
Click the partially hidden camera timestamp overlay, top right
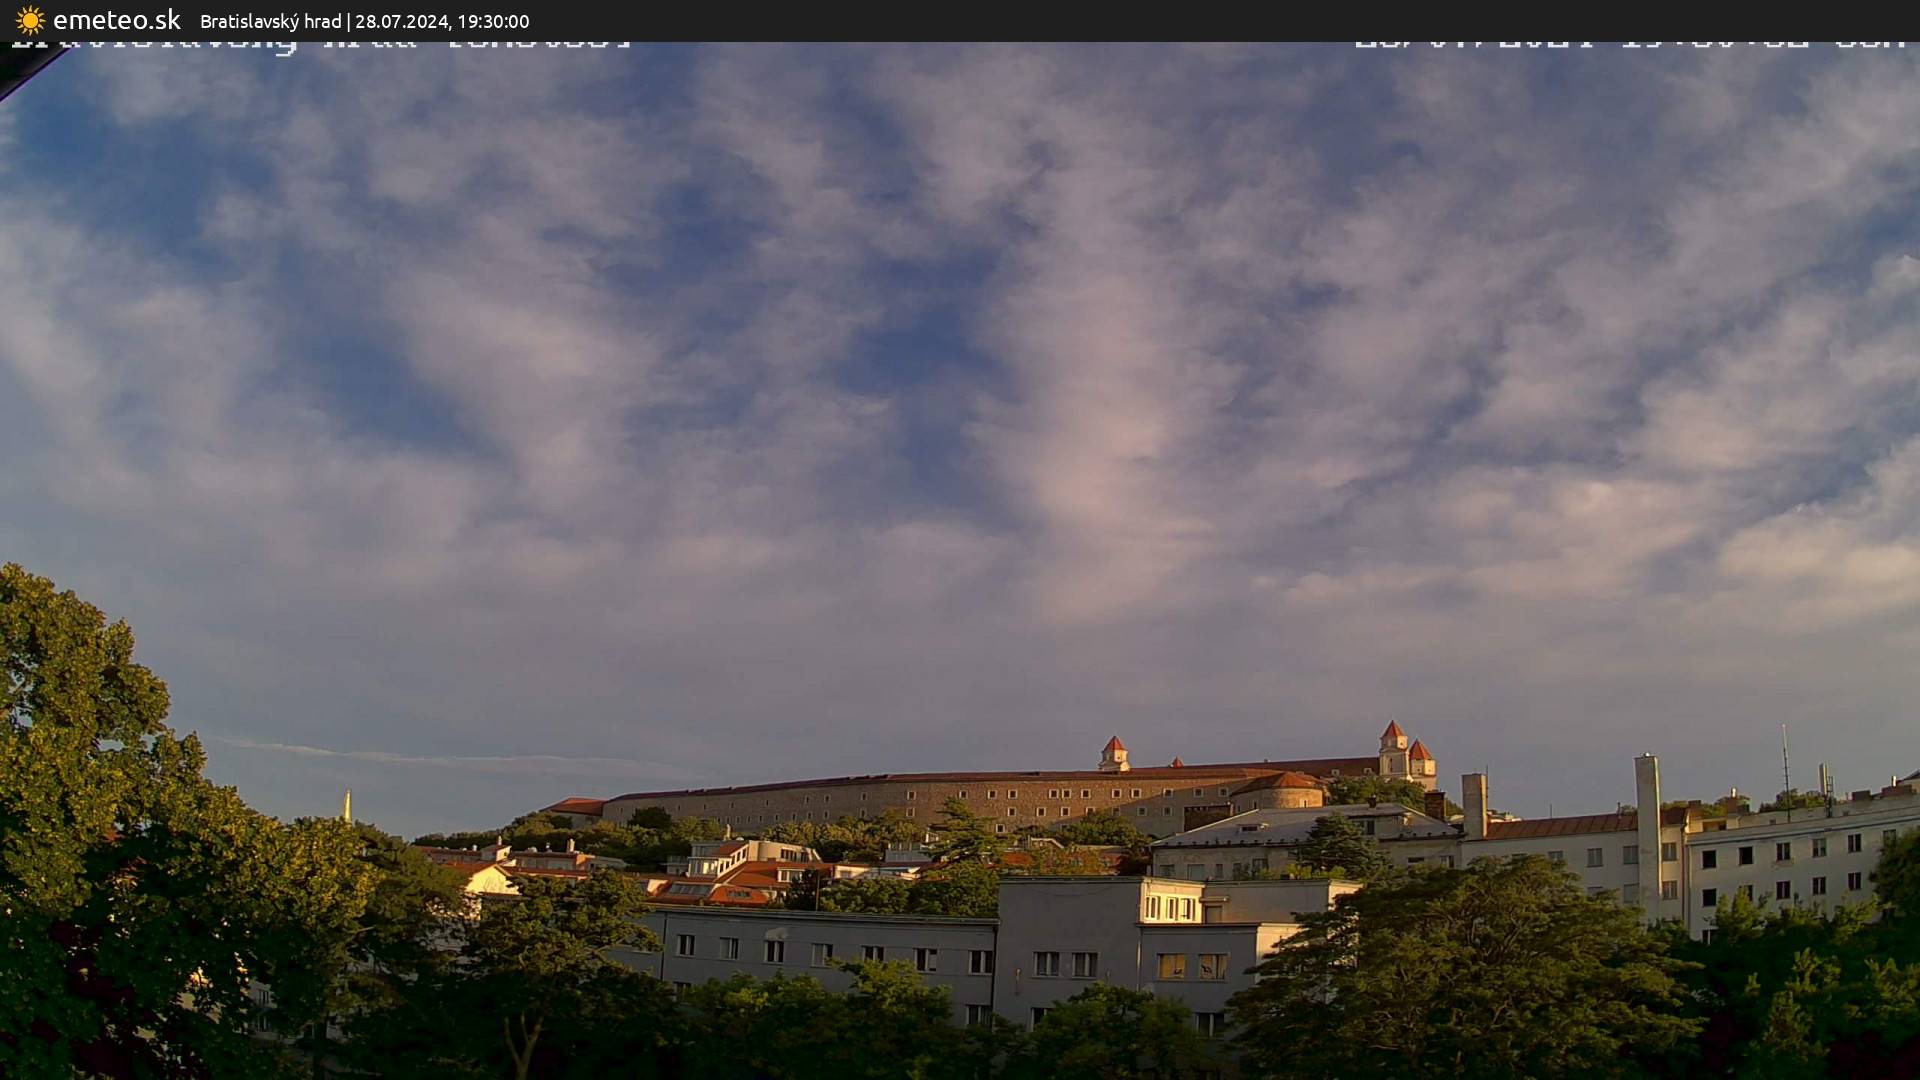1628,45
